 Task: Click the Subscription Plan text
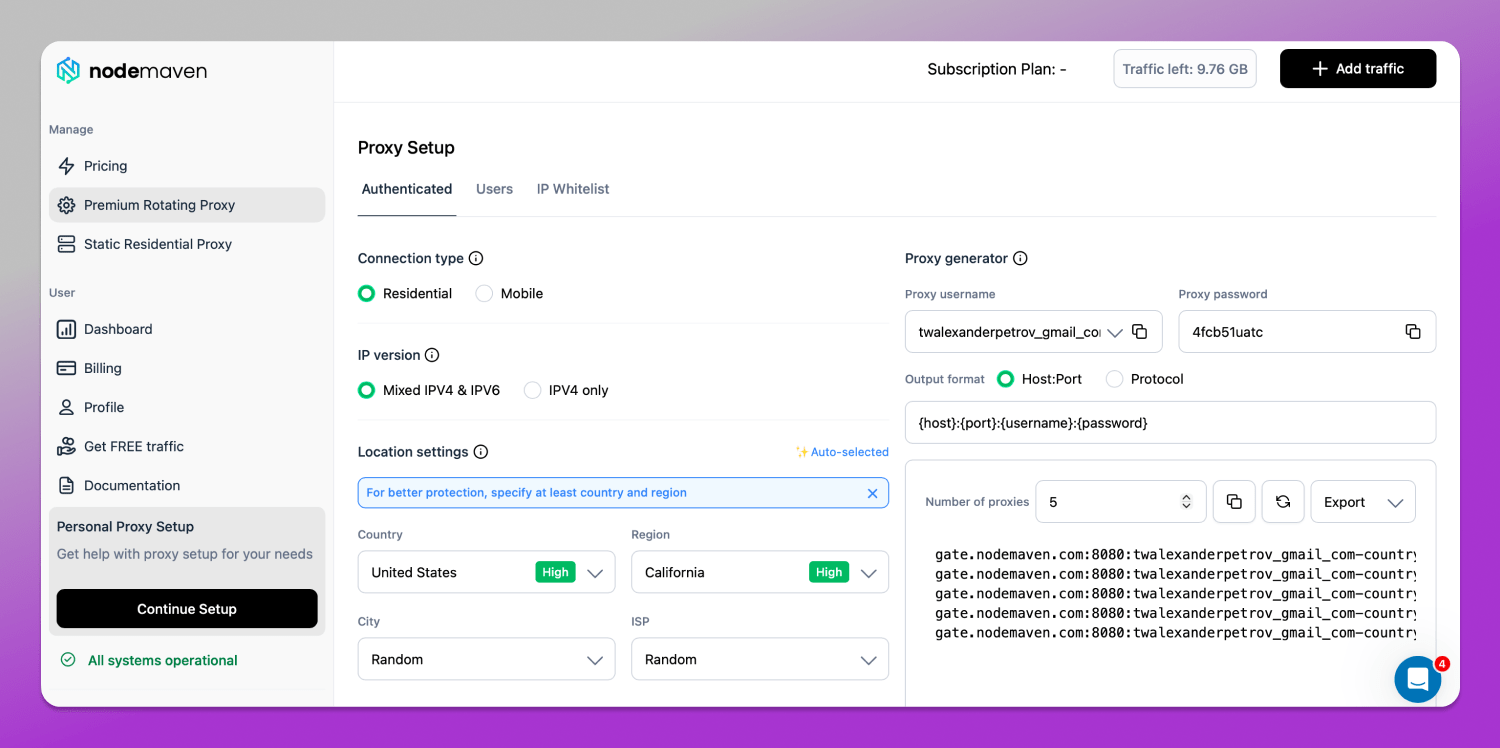[997, 69]
